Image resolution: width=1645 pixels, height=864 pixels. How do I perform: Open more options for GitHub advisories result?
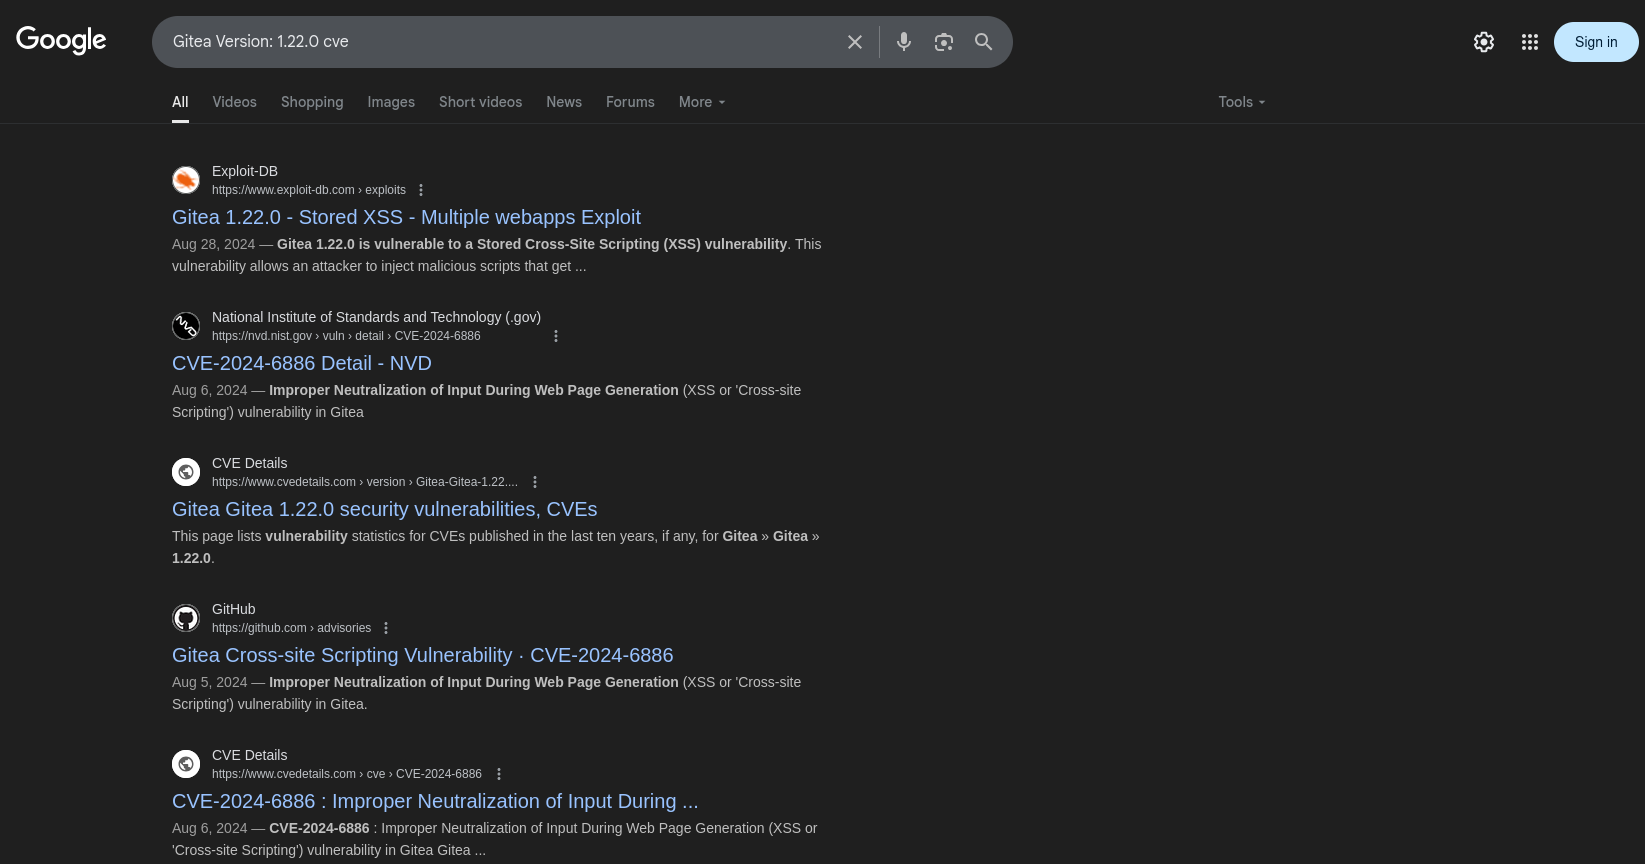click(x=386, y=628)
